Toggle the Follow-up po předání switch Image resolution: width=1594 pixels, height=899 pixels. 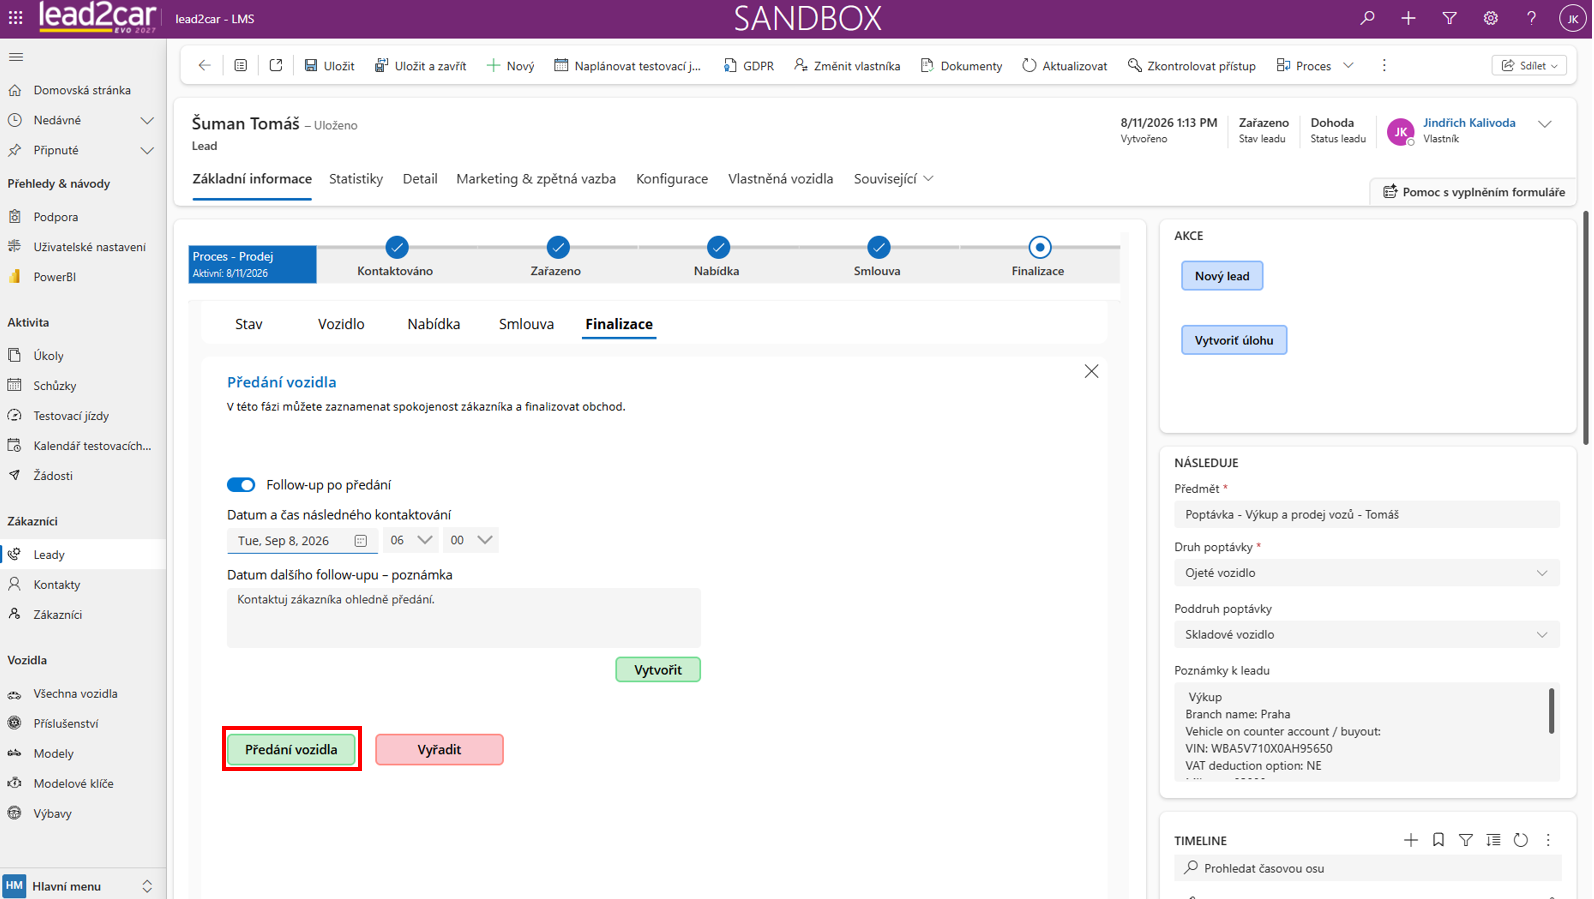pos(241,485)
